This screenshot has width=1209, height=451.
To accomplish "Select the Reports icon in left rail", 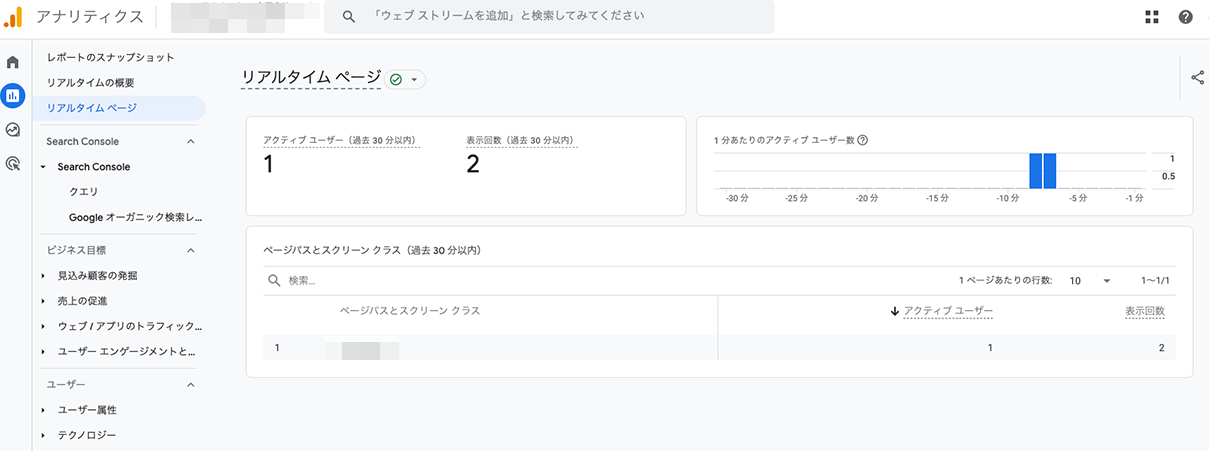I will pos(13,96).
